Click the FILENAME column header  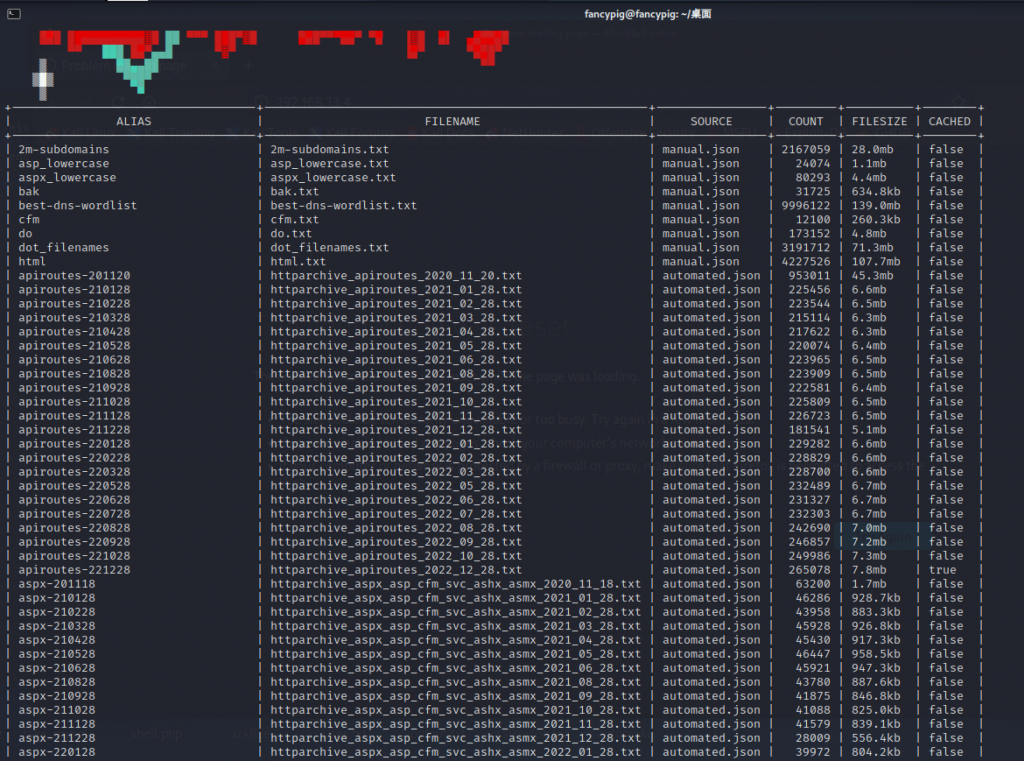tap(452, 121)
